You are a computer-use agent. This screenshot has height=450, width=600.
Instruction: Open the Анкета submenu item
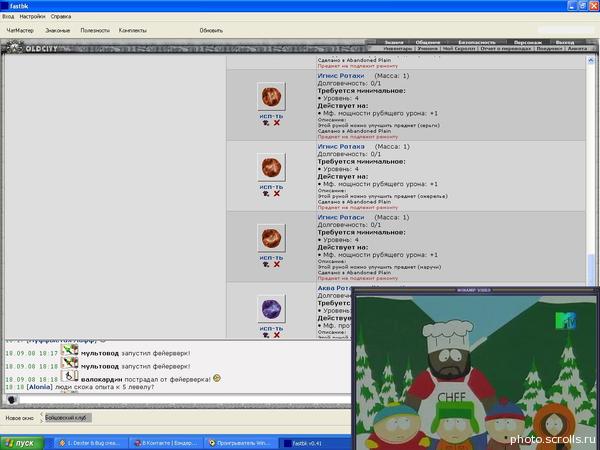pyautogui.click(x=577, y=49)
